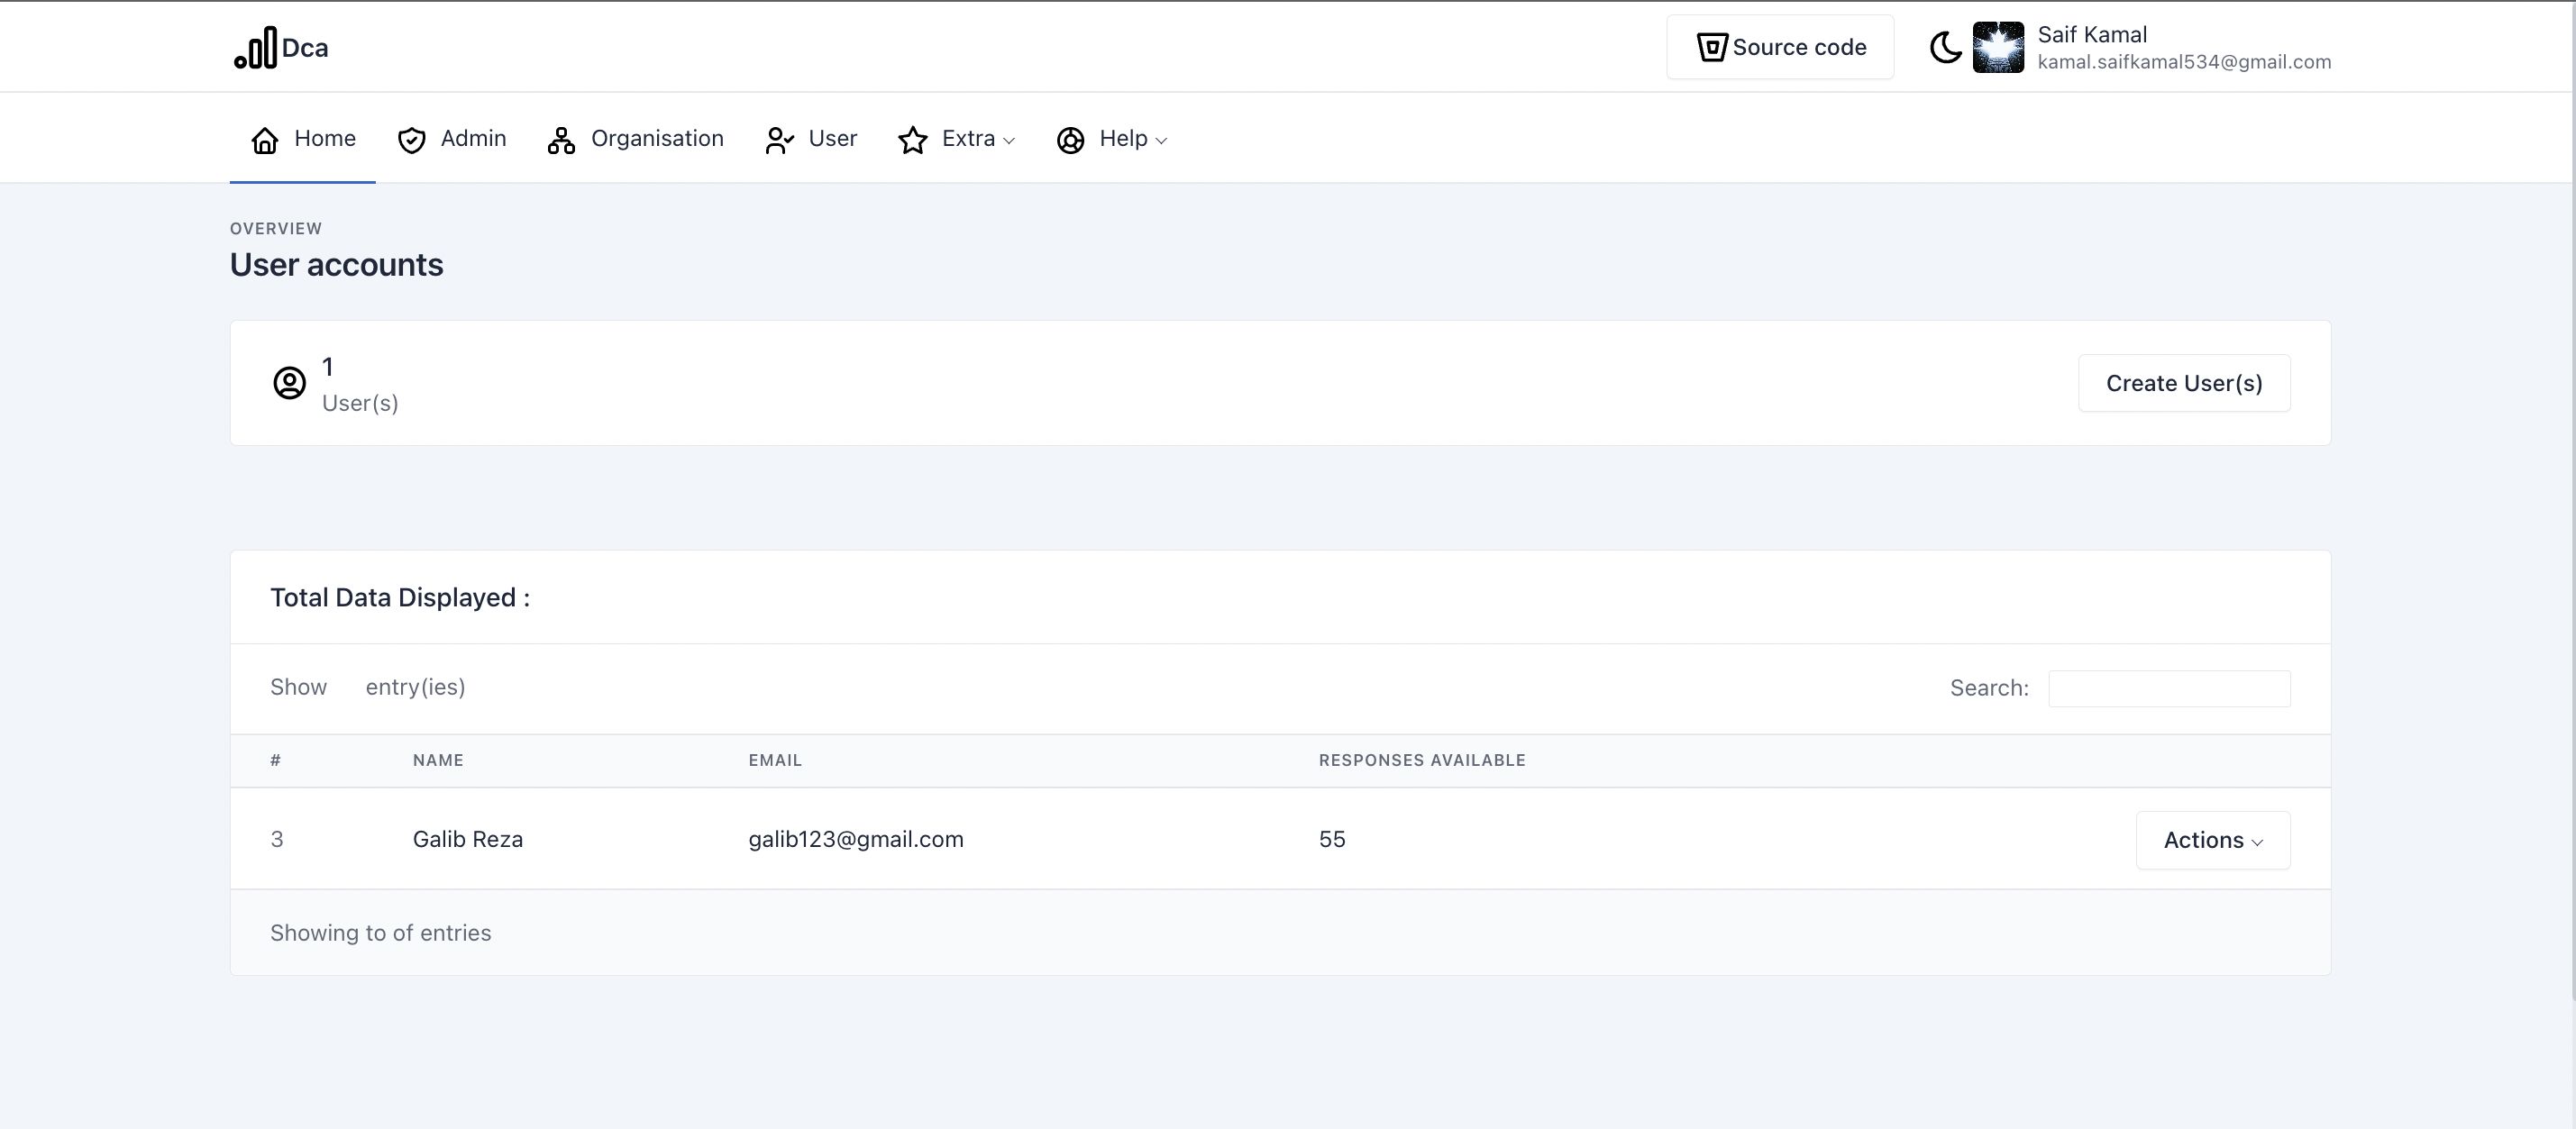Click the Home house icon
This screenshot has width=2576, height=1129.
tap(264, 140)
